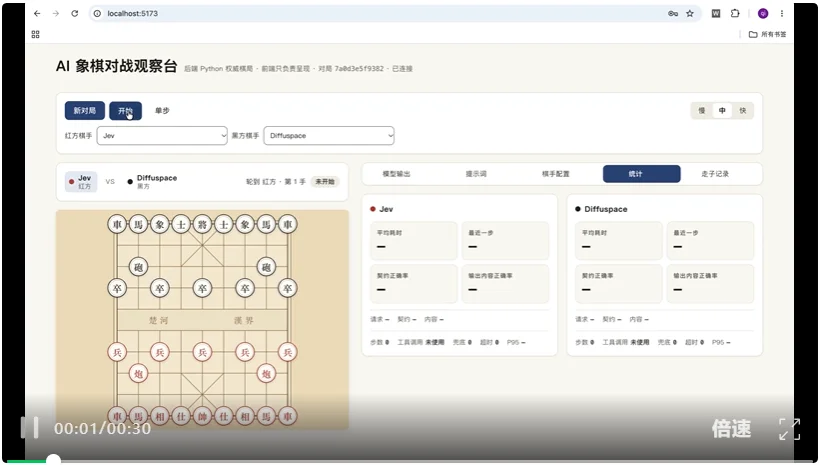
Task: Click the Diffuspace 黑方 player label
Action: pyautogui.click(x=152, y=182)
